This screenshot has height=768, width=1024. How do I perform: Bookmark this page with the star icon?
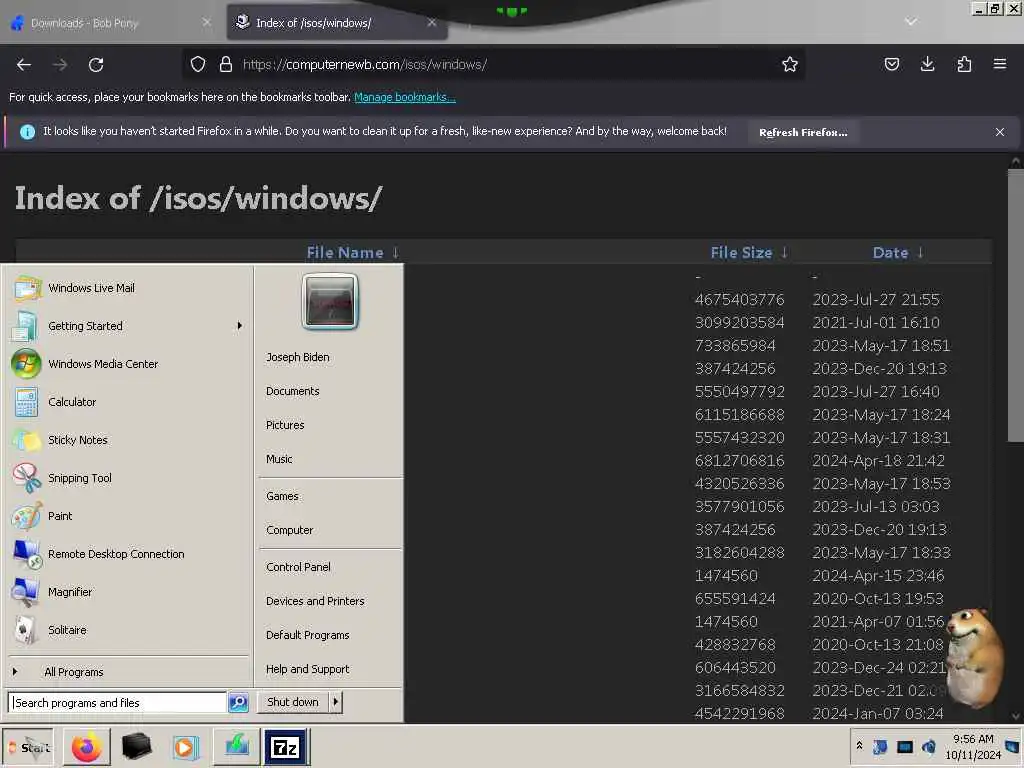(x=790, y=64)
